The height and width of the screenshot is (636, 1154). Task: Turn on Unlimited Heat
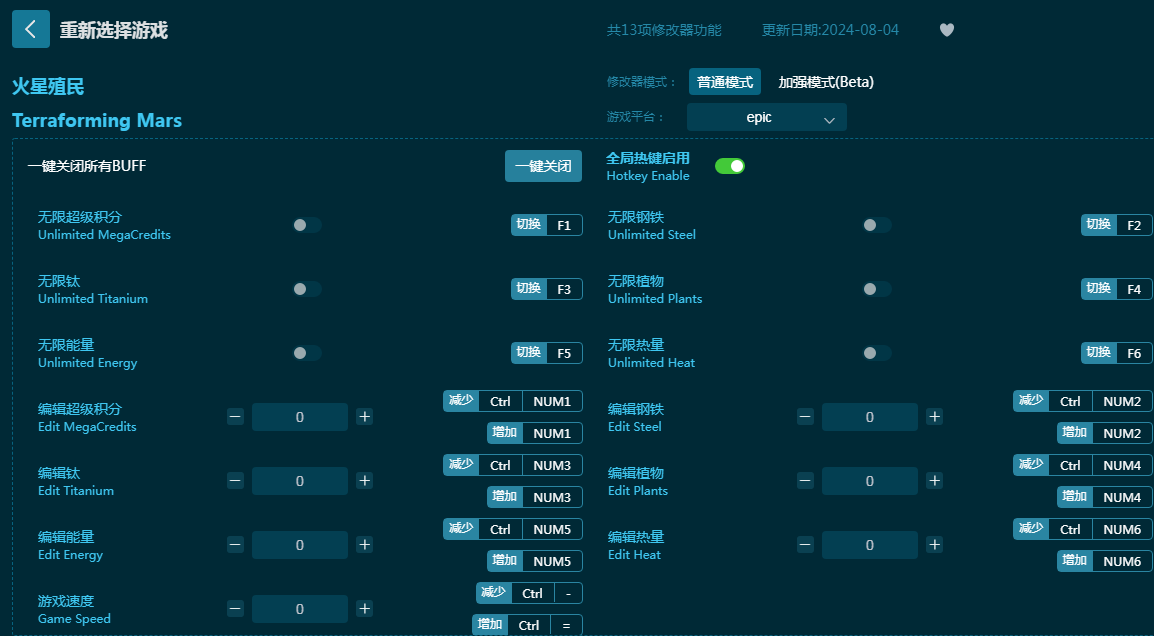pyautogui.click(x=877, y=353)
